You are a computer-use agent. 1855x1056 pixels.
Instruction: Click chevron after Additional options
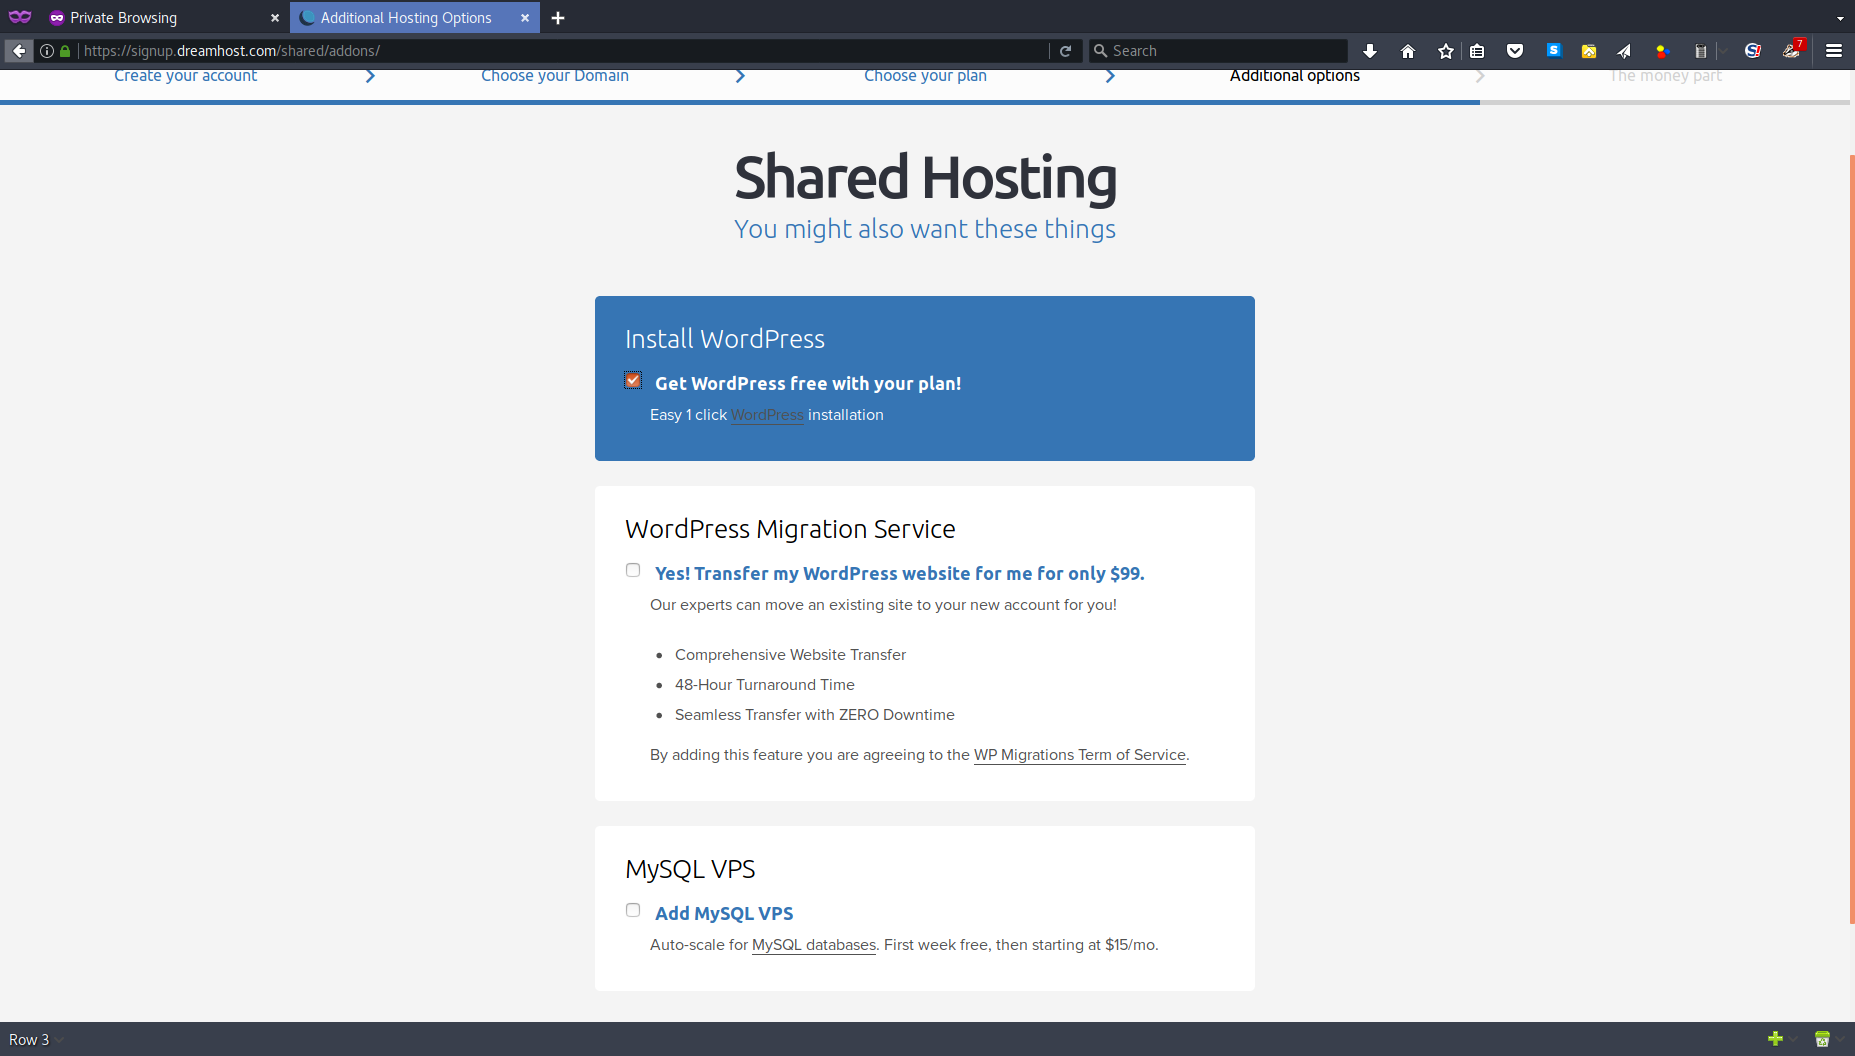pyautogui.click(x=1480, y=76)
